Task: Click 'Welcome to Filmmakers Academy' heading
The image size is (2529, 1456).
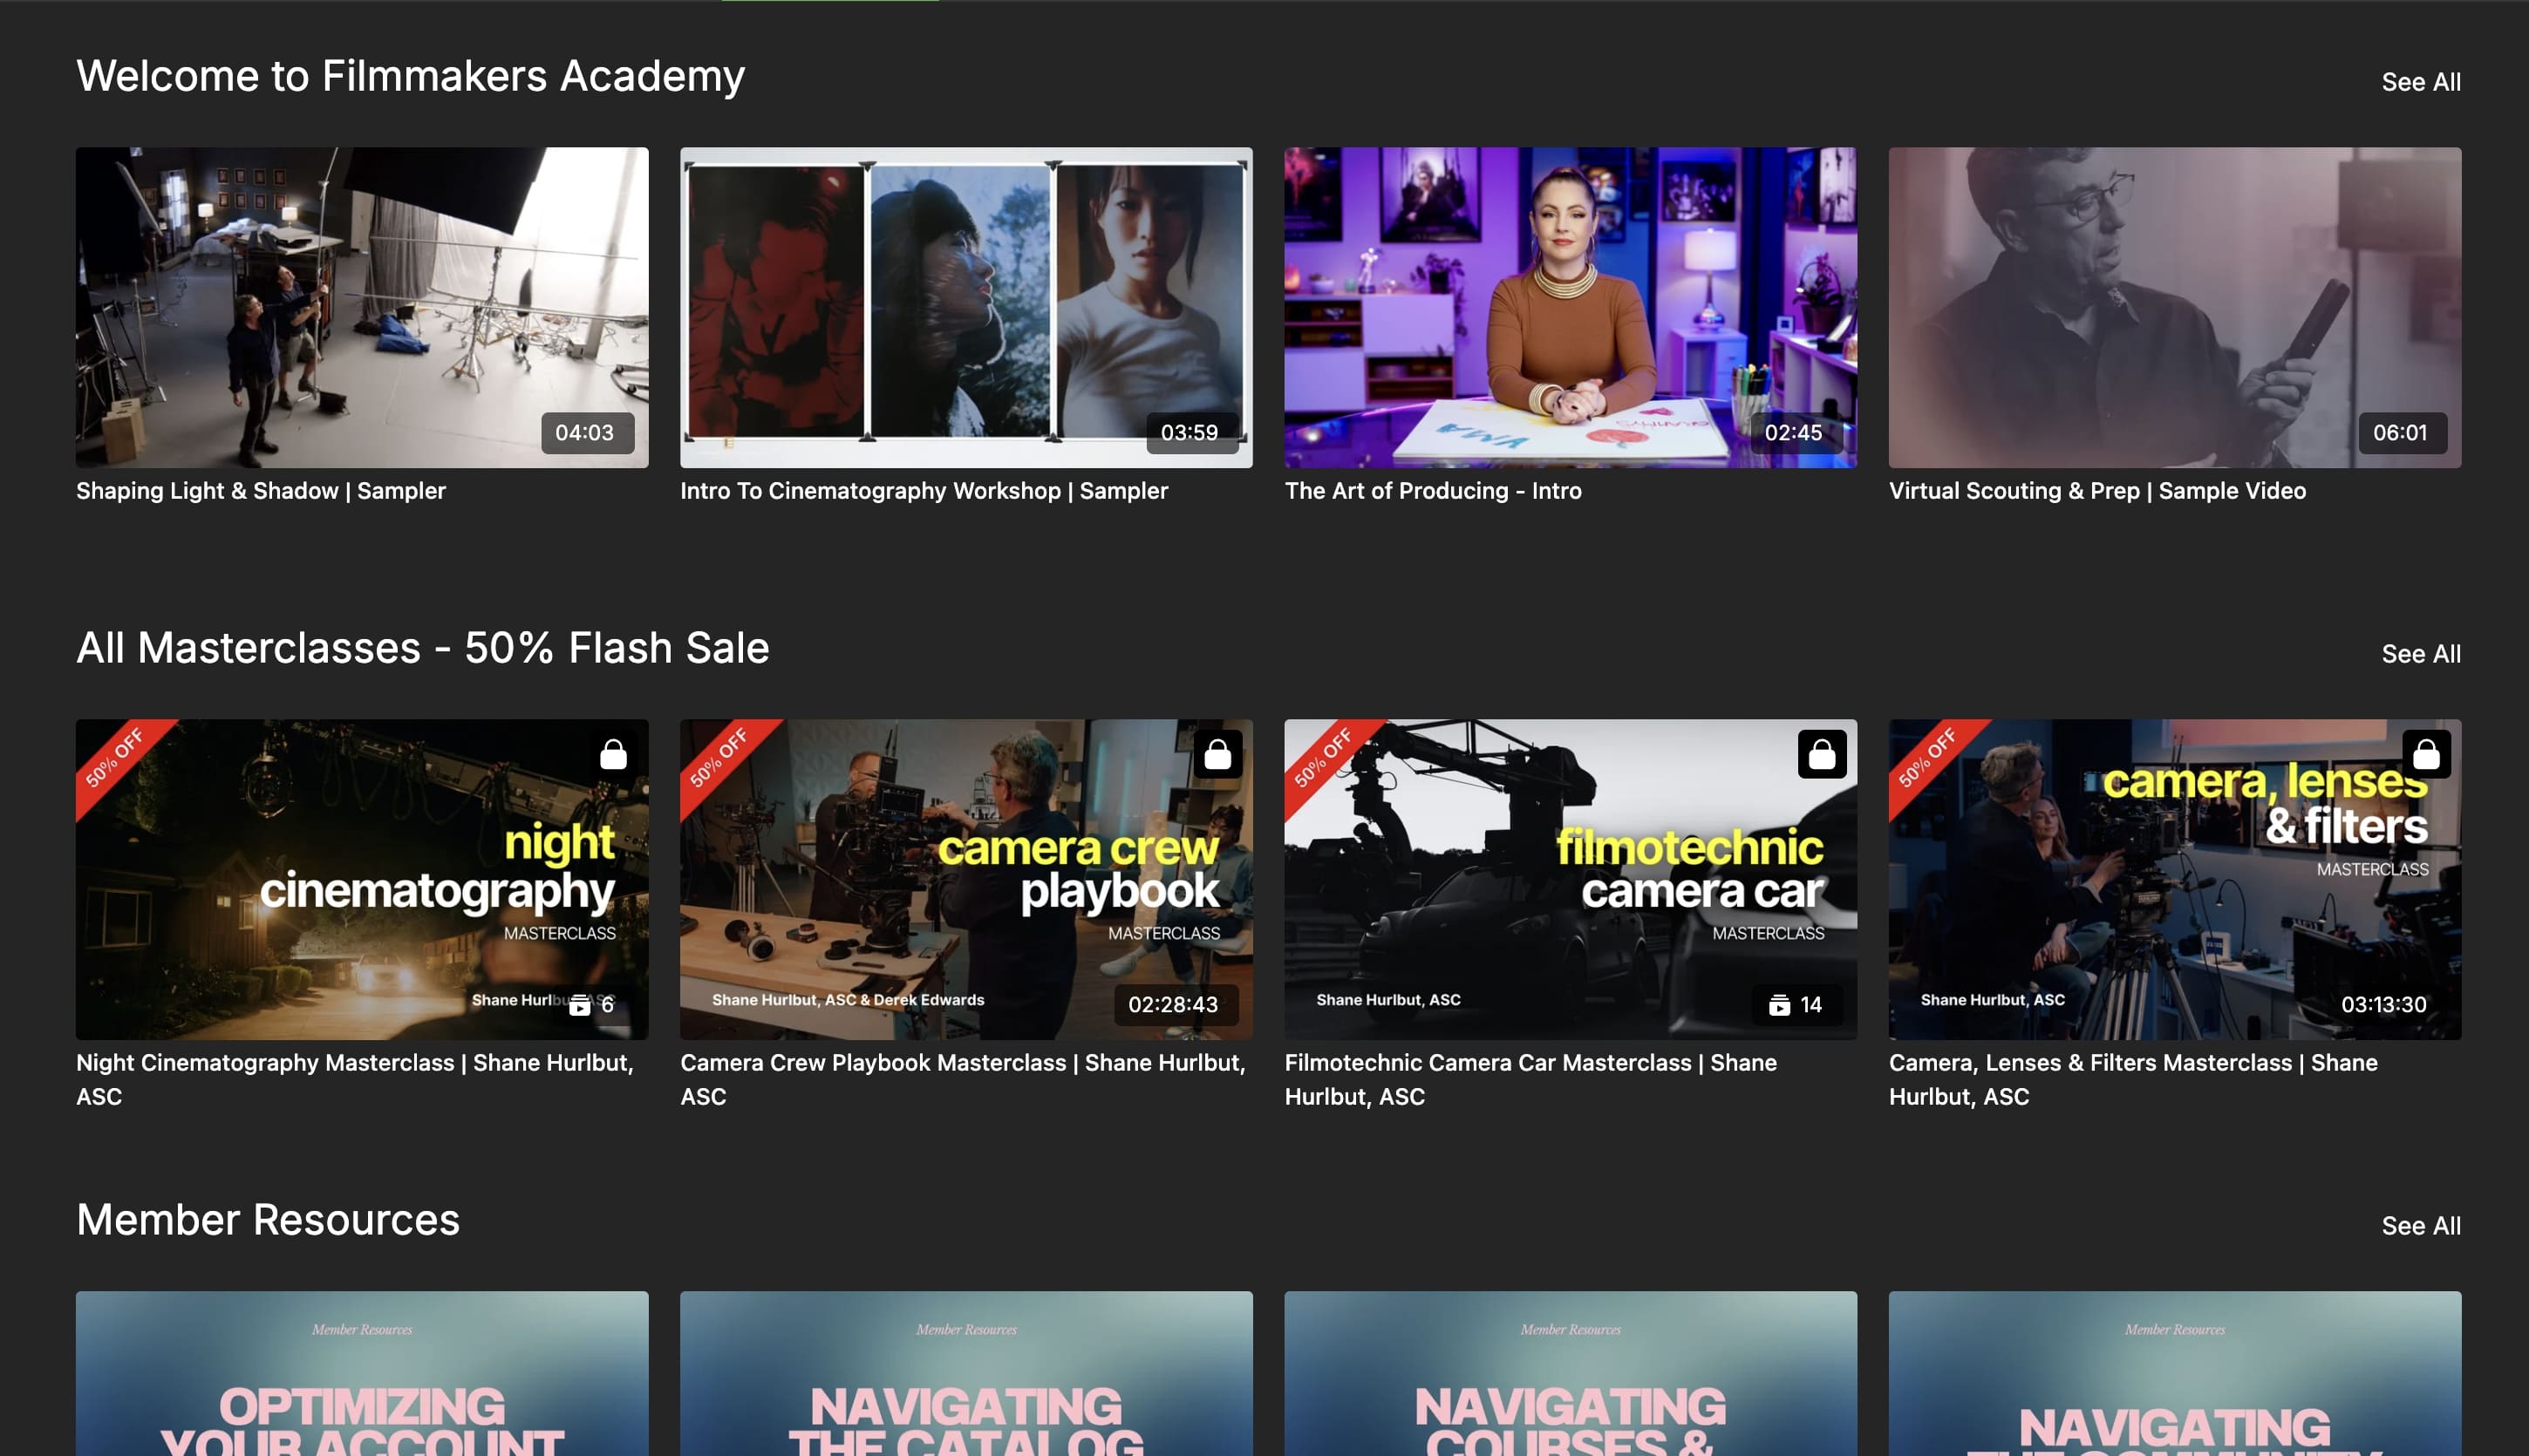Action: pyautogui.click(x=410, y=77)
